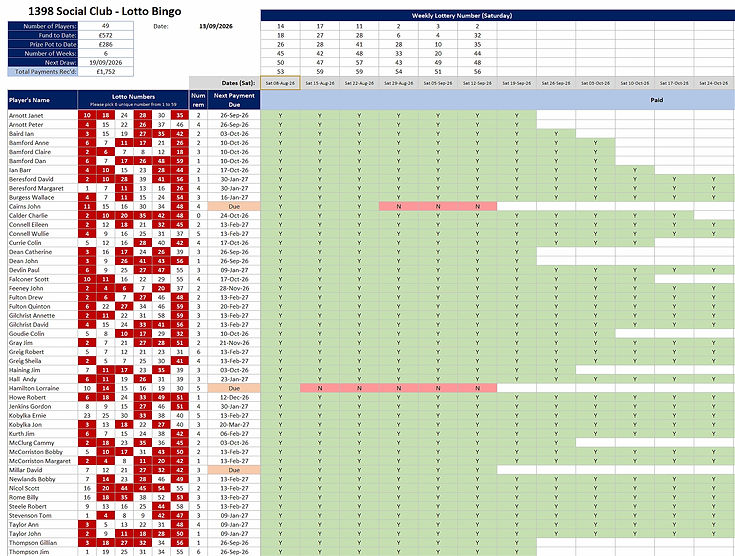735x556 pixels.
Task: Click the Sat 12-Sep-26 date header
Action: [477, 83]
